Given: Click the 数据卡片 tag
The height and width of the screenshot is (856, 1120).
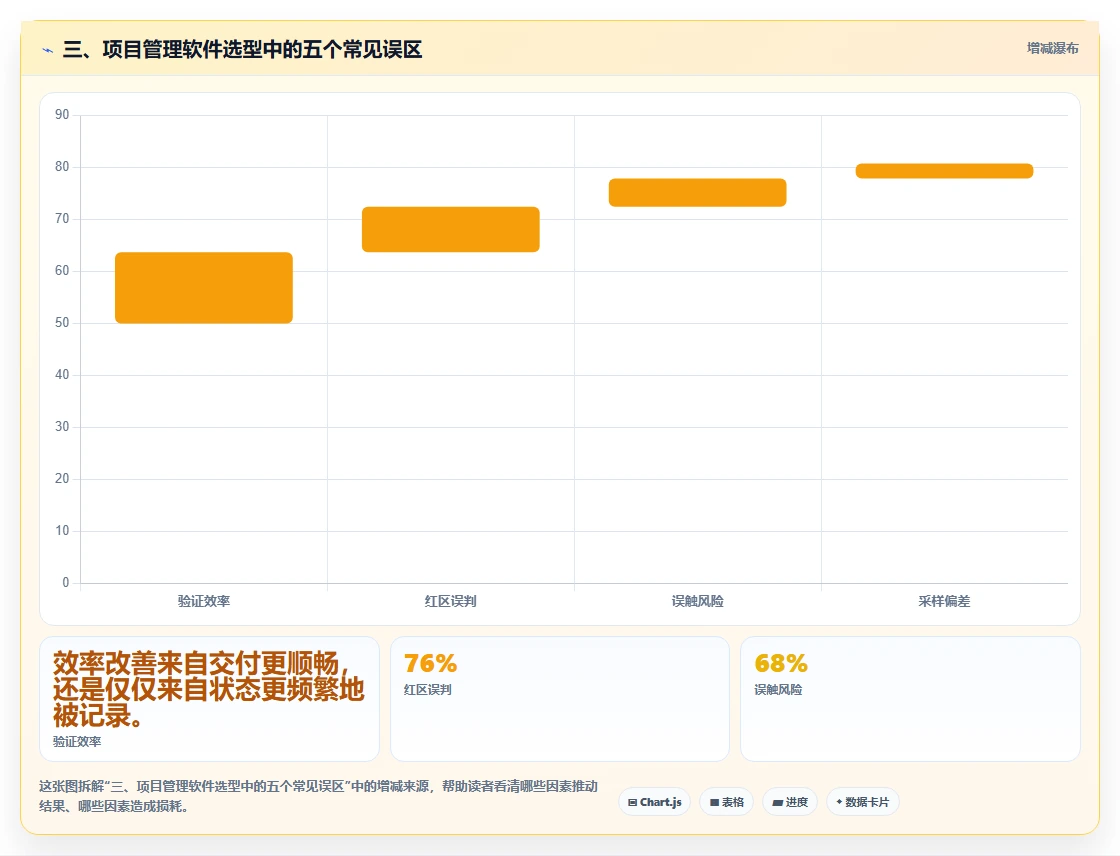Looking at the screenshot, I should pyautogui.click(x=863, y=802).
